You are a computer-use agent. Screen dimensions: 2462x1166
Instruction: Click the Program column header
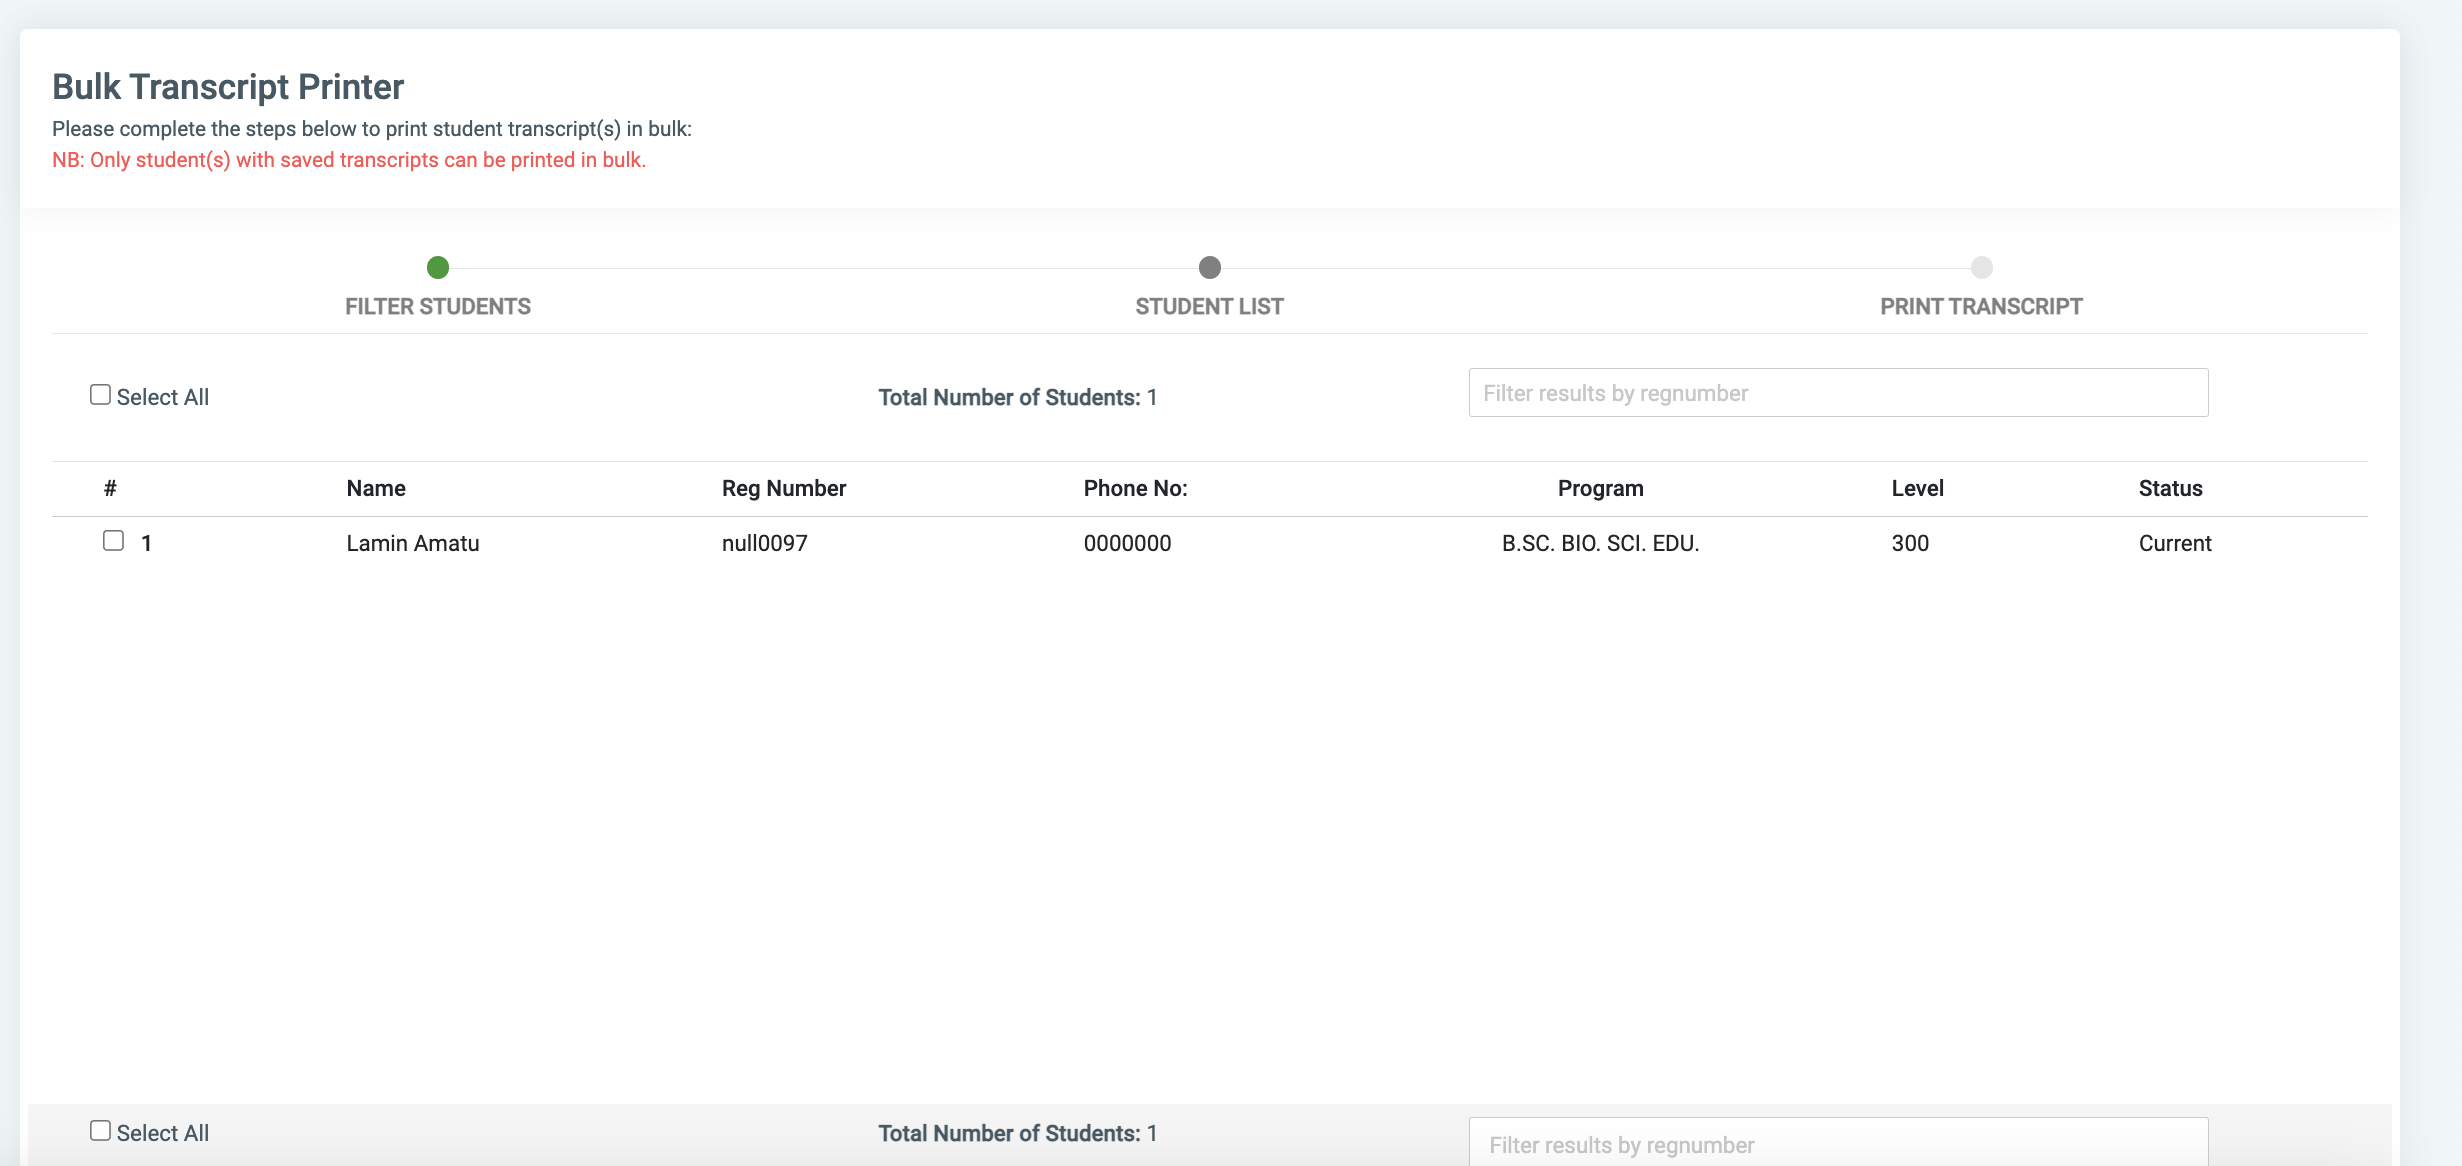(x=1600, y=488)
